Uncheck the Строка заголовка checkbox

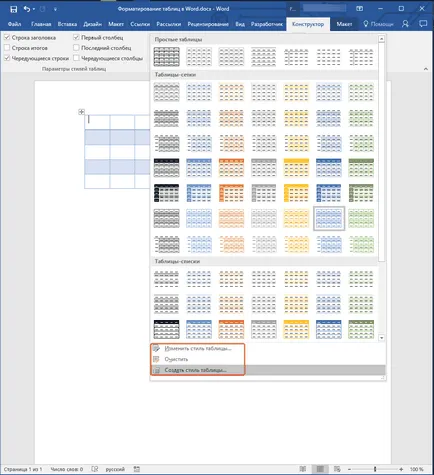[7, 37]
